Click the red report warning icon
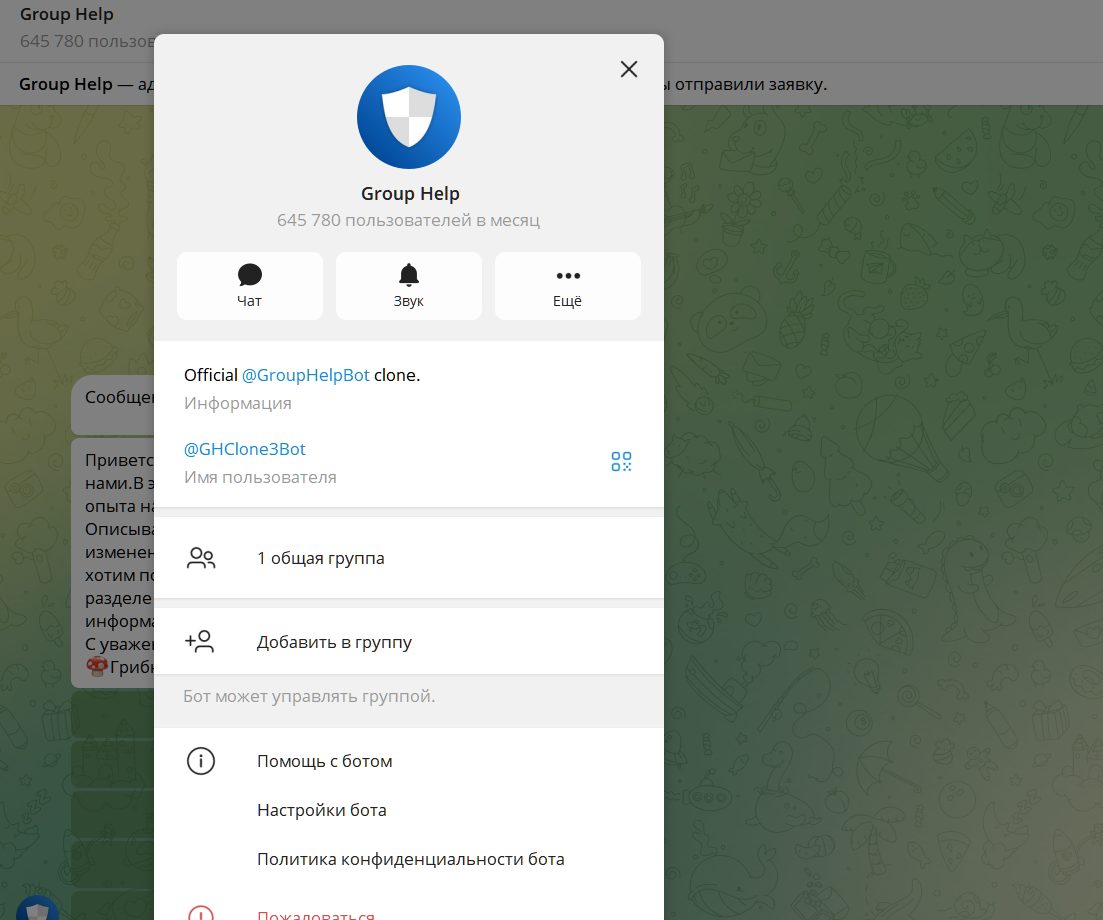1103x920 pixels. tap(200, 913)
